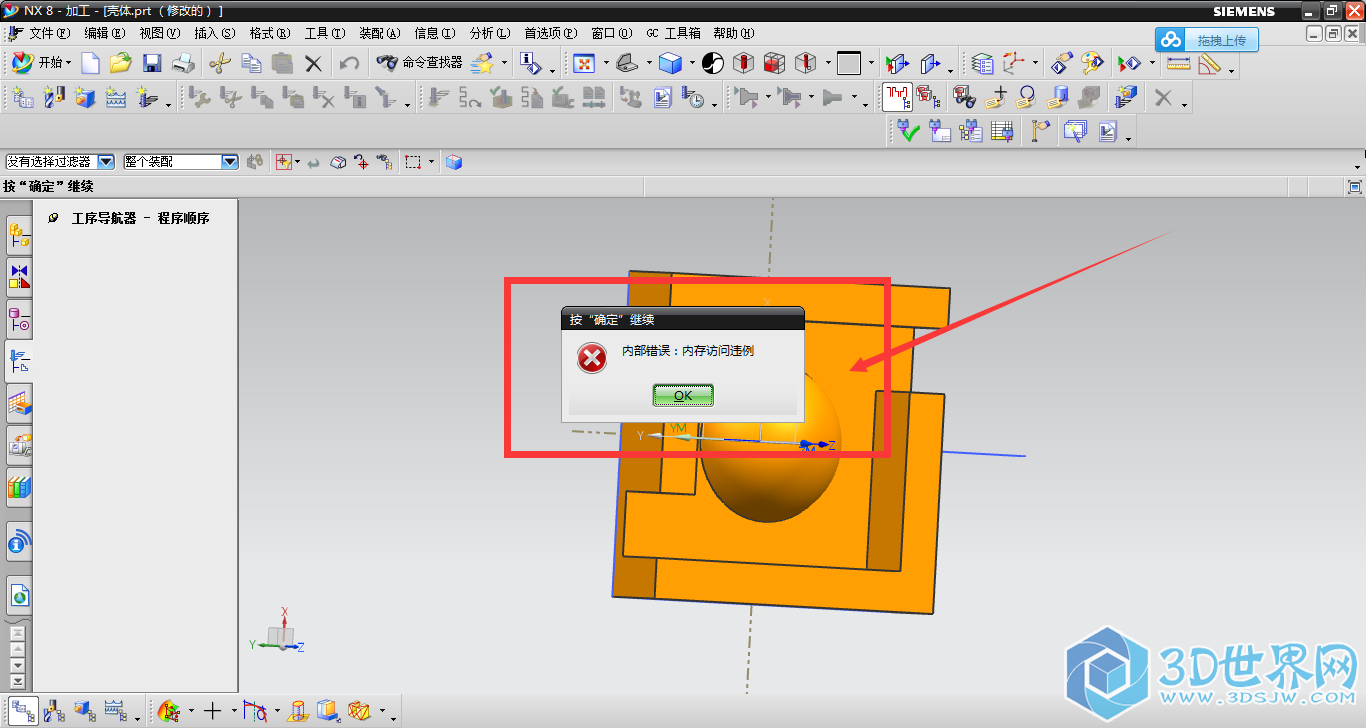Click the pin icon in navigator header
The width and height of the screenshot is (1366, 728).
click(53, 218)
